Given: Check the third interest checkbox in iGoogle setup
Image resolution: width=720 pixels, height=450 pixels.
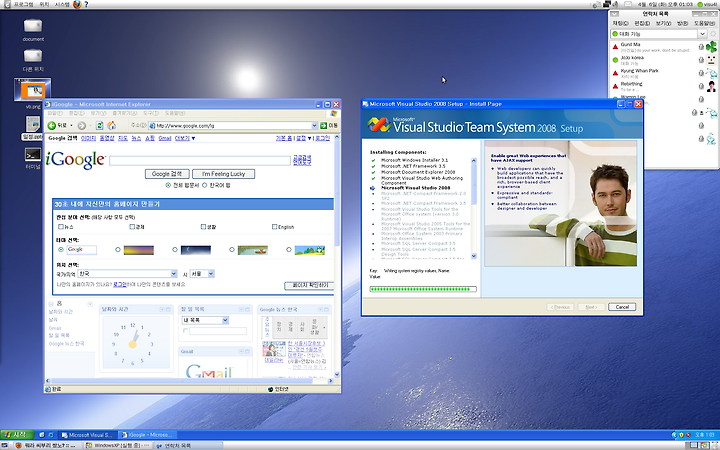Looking at the screenshot, I should tap(203, 226).
